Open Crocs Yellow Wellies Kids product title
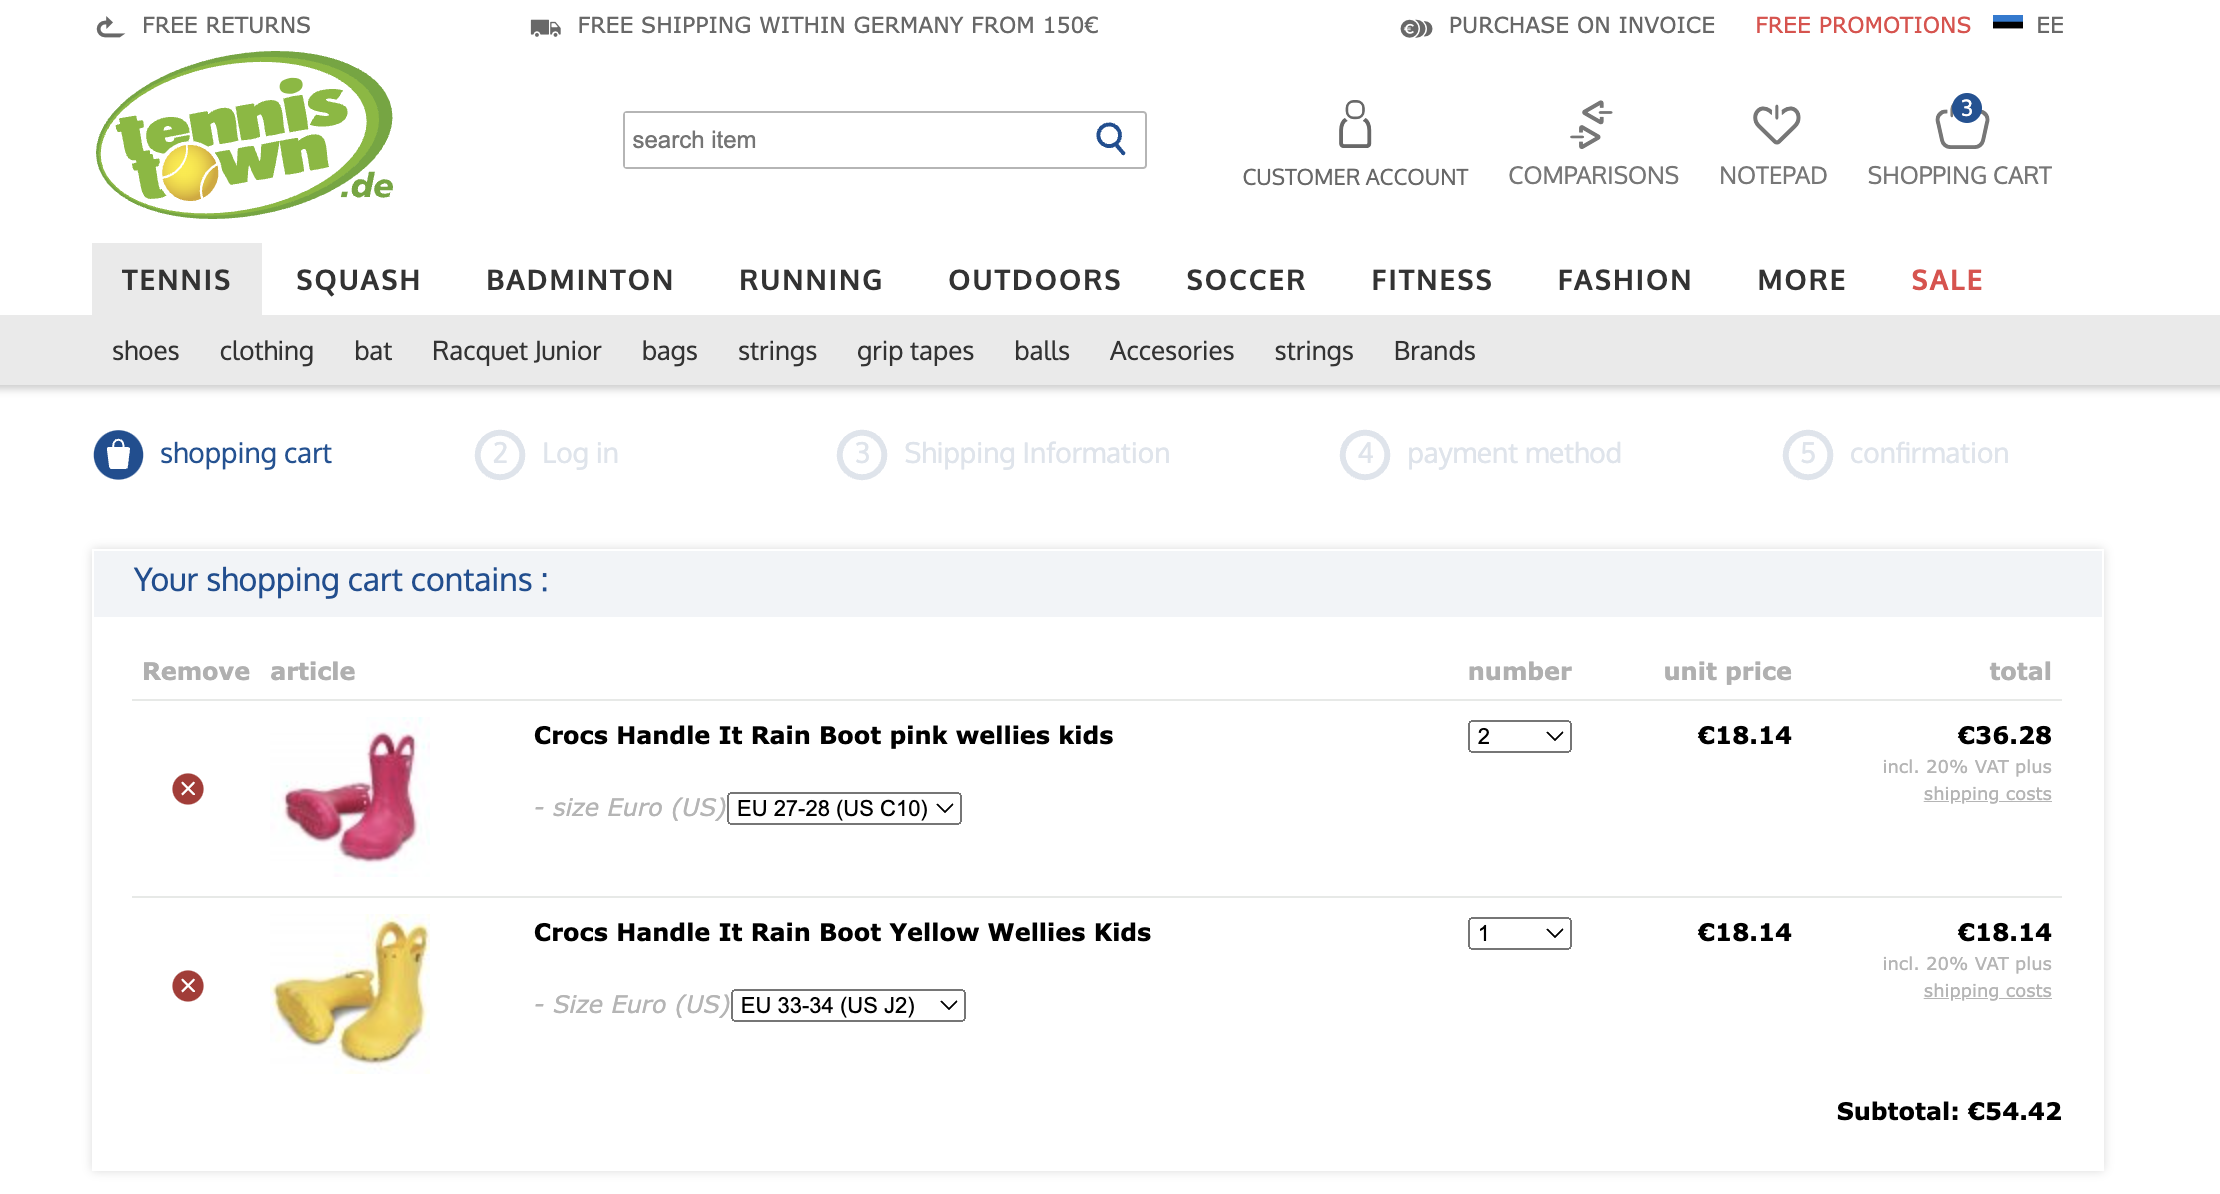The image size is (2220, 1194). [842, 933]
